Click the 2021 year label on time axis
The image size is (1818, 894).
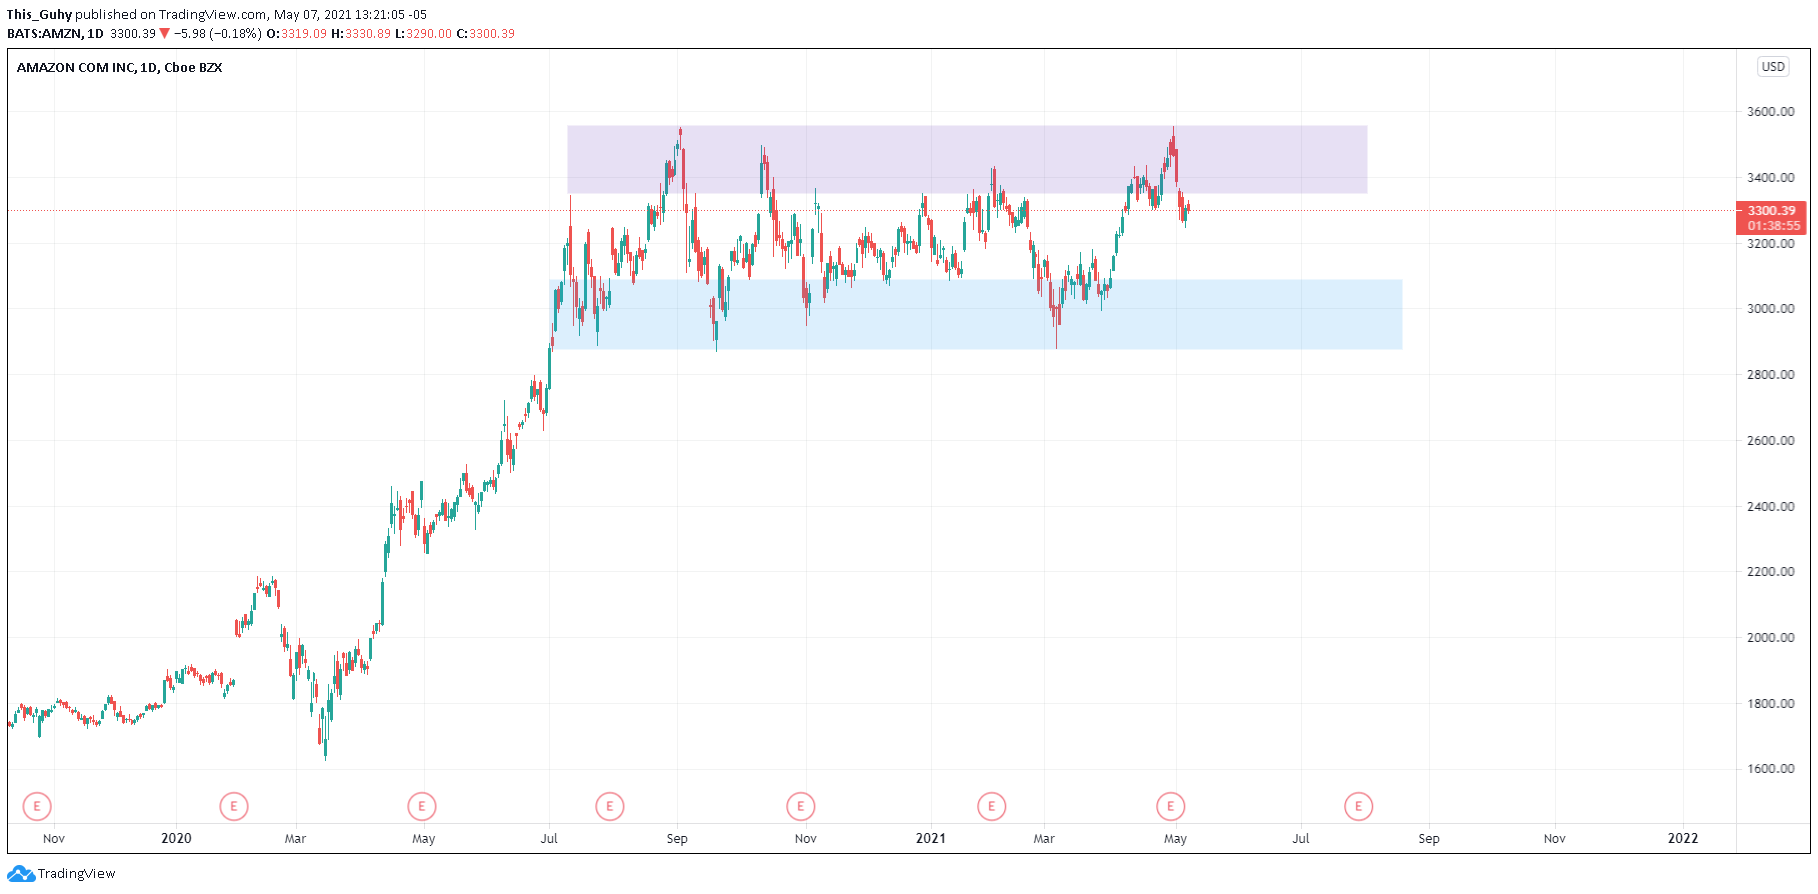(x=931, y=839)
